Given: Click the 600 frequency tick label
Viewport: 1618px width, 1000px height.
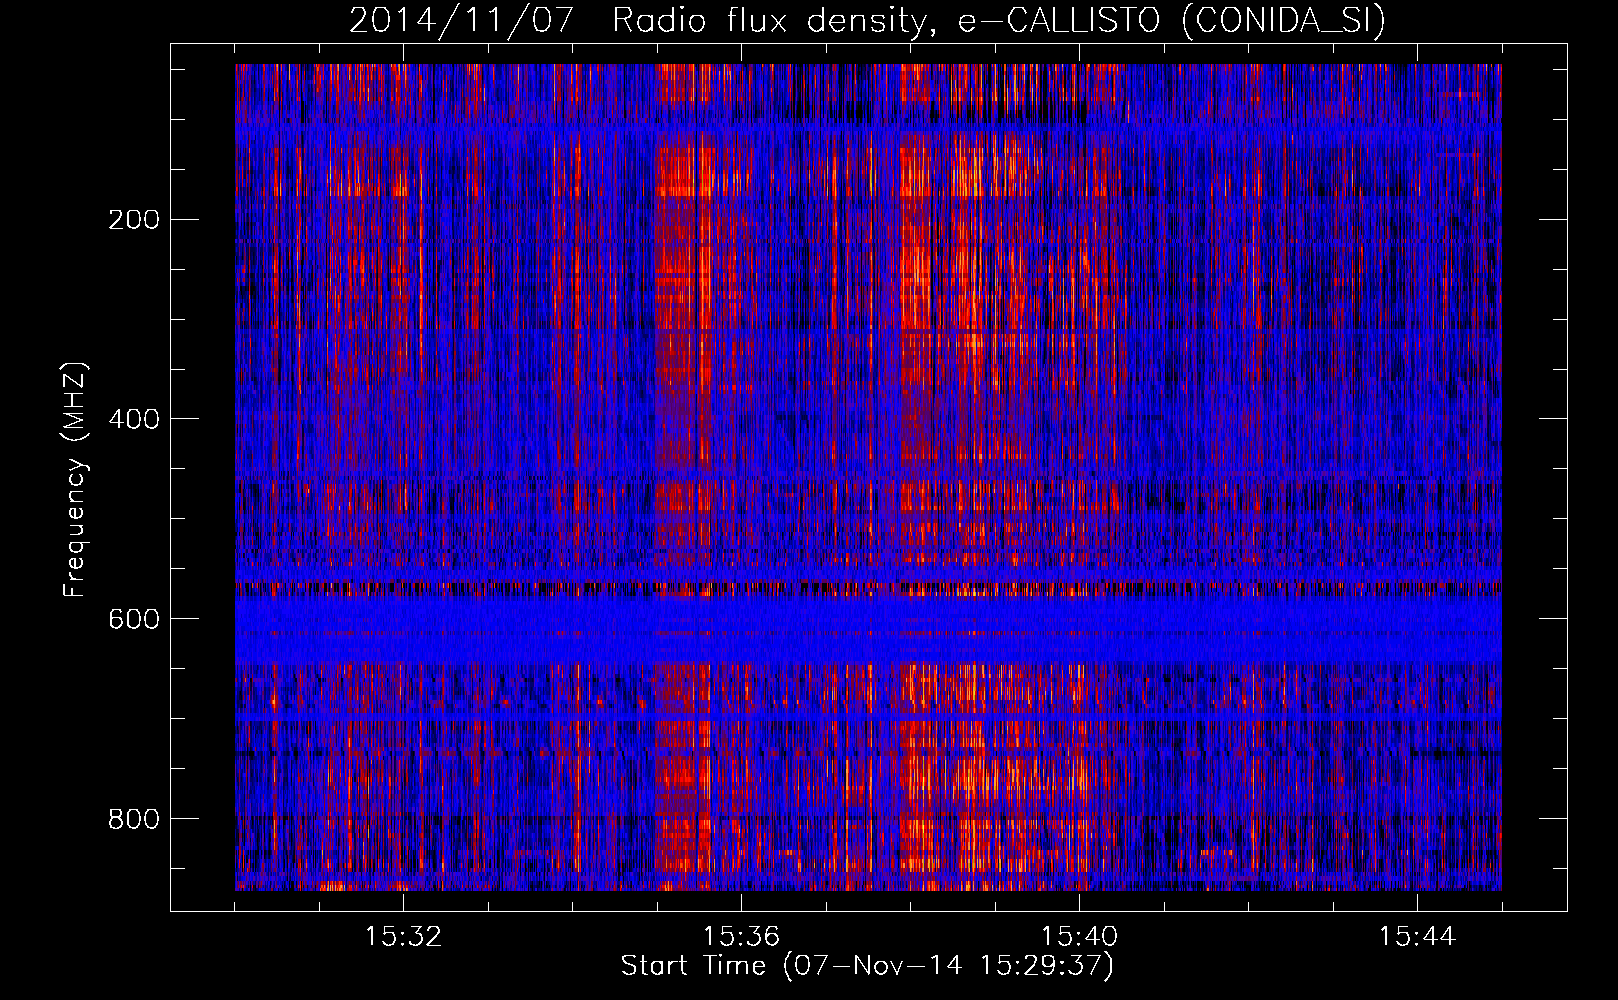Looking at the screenshot, I should tap(133, 619).
